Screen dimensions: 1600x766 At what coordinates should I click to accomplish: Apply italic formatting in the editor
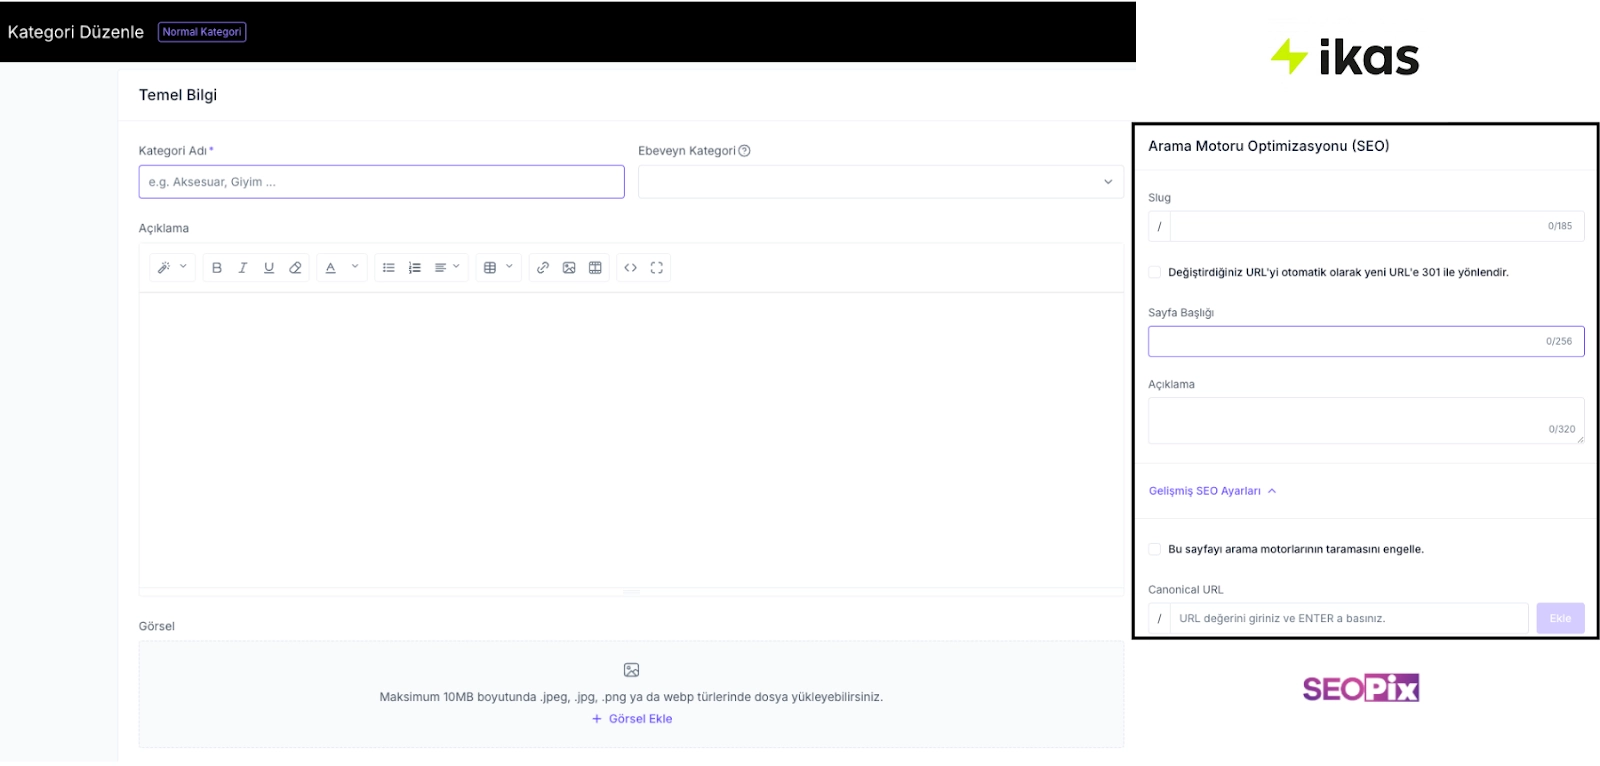tap(243, 268)
